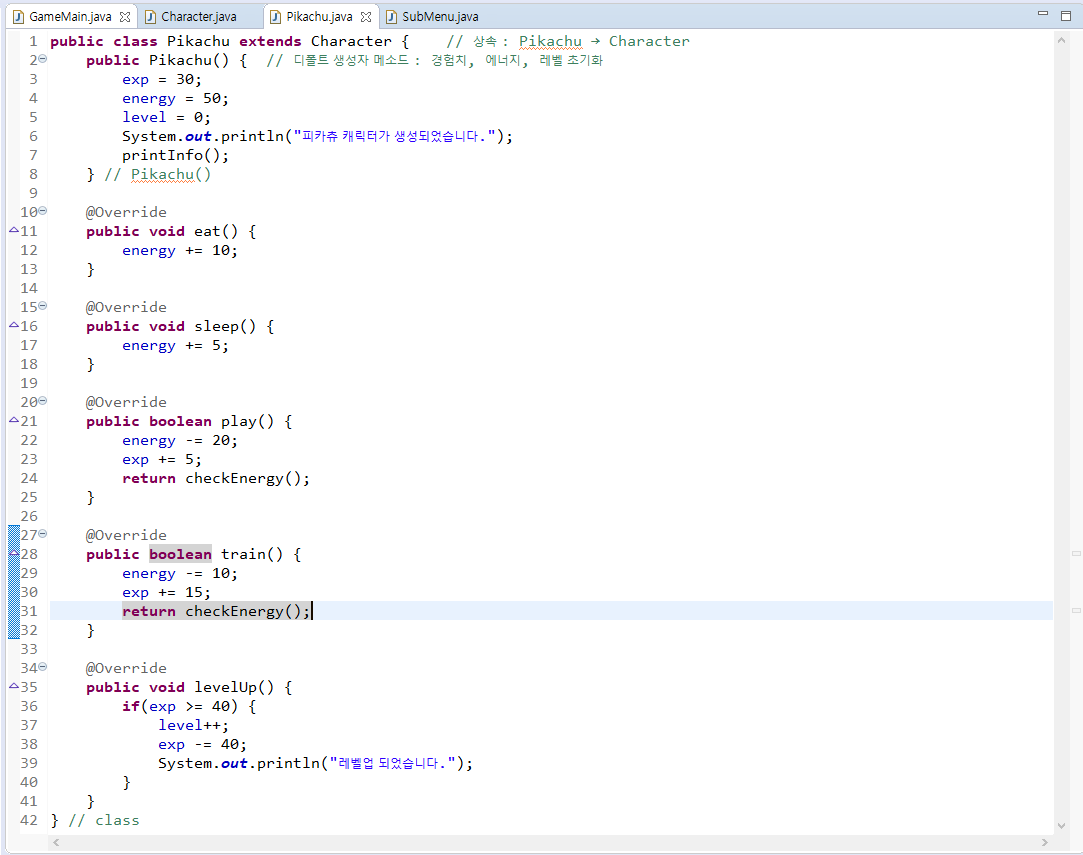The width and height of the screenshot is (1083, 855).
Task: Click the '@Override' annotation on line 10
Action: (x=126, y=212)
